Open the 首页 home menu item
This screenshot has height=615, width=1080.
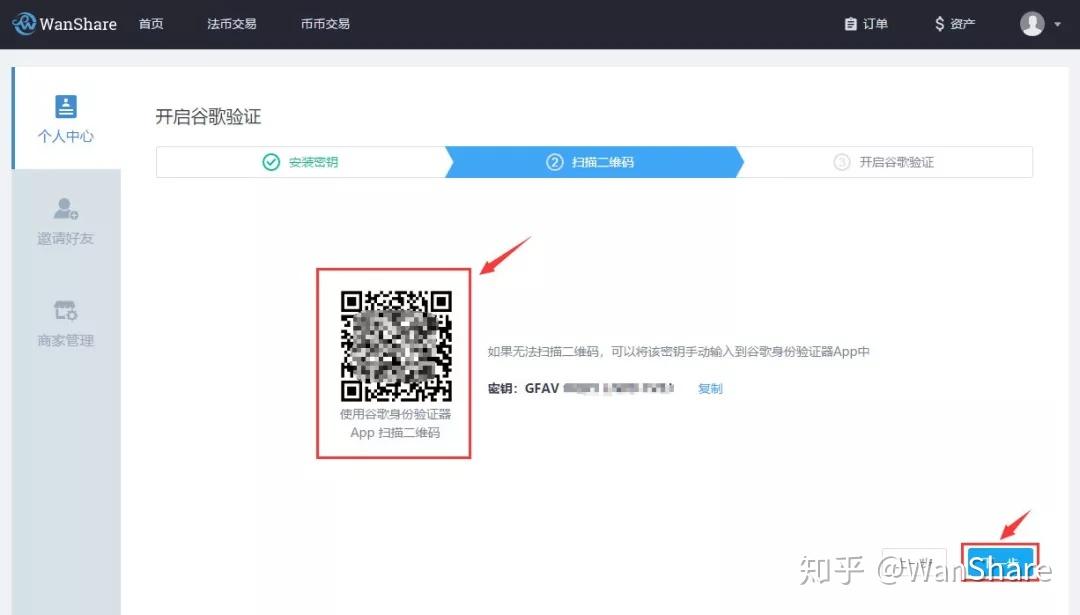(x=151, y=24)
